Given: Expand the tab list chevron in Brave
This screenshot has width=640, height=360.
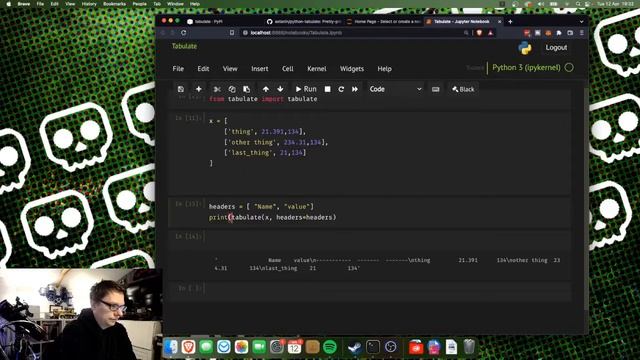Looking at the screenshot, I should [582, 22].
